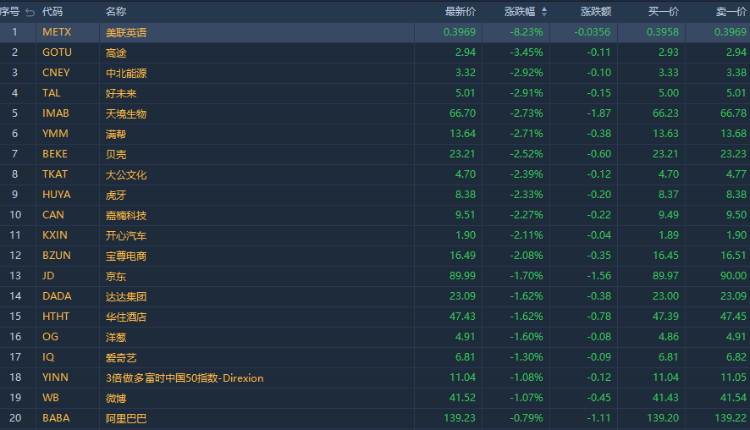The image size is (750, 430).
Task: Select the GOTU ticker code
Action: [57, 52]
